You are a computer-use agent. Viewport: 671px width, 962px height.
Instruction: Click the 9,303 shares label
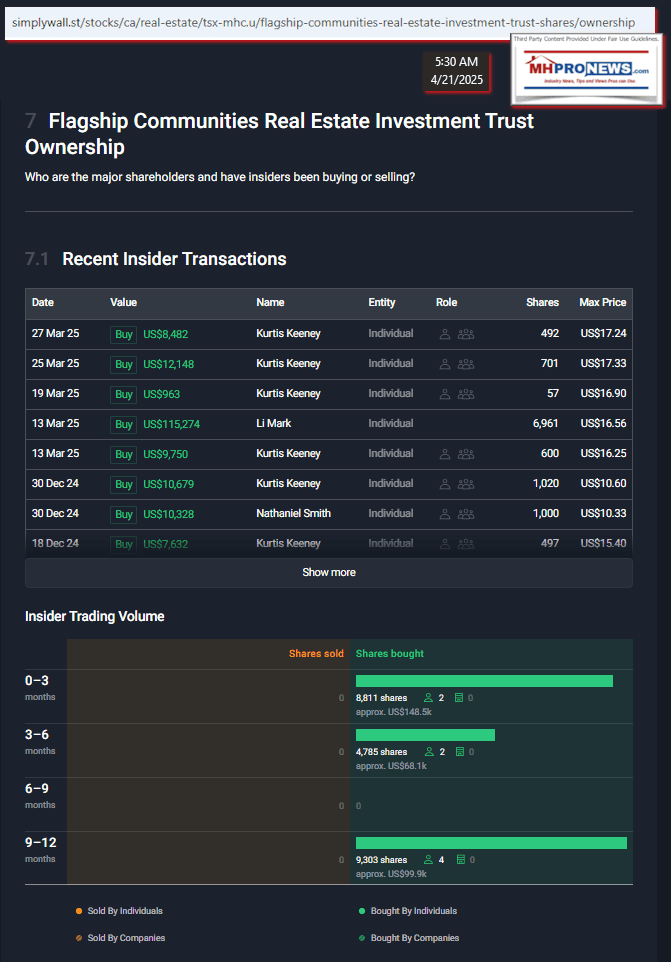point(382,860)
